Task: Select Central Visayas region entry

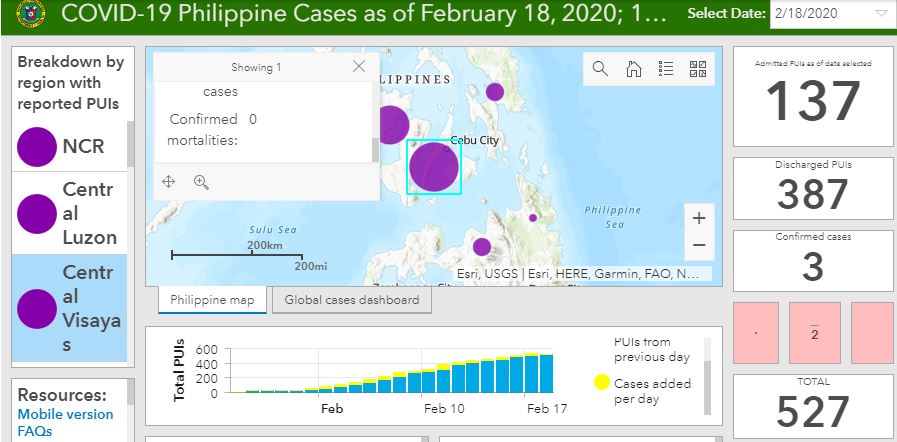Action: pos(68,308)
